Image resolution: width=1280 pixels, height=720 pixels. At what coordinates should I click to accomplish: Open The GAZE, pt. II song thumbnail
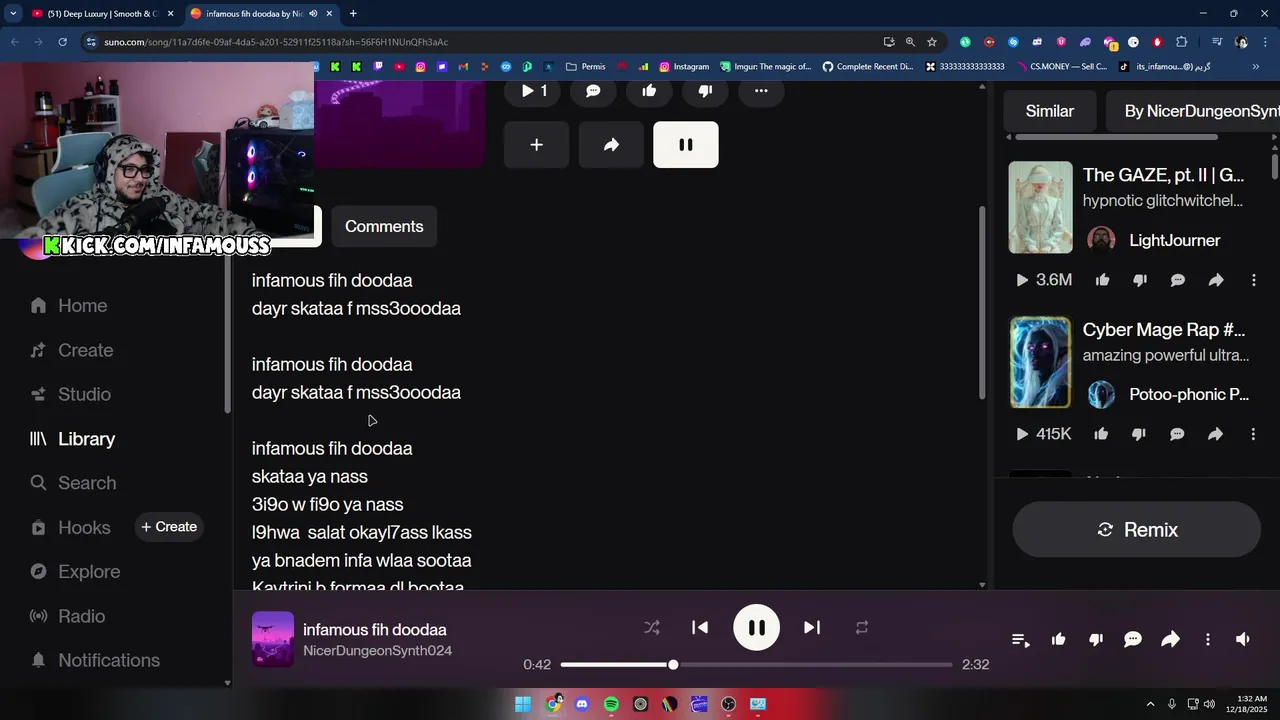tap(1040, 207)
